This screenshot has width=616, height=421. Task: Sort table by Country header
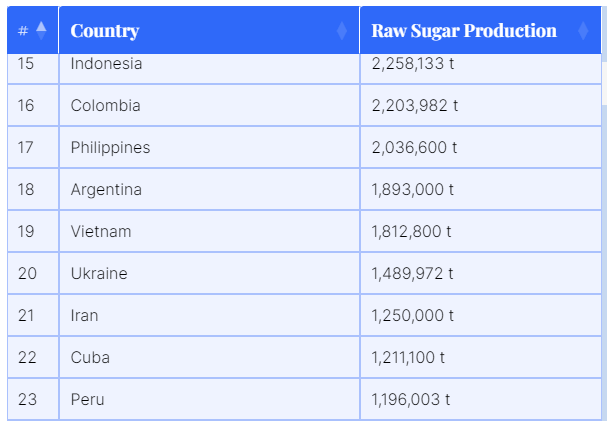coord(105,31)
